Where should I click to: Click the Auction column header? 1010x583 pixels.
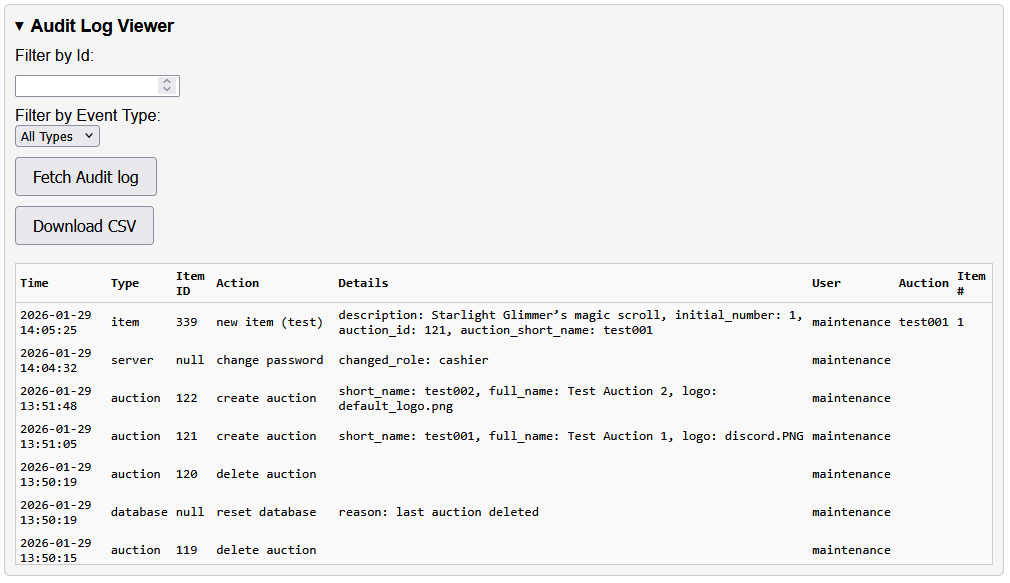click(923, 283)
